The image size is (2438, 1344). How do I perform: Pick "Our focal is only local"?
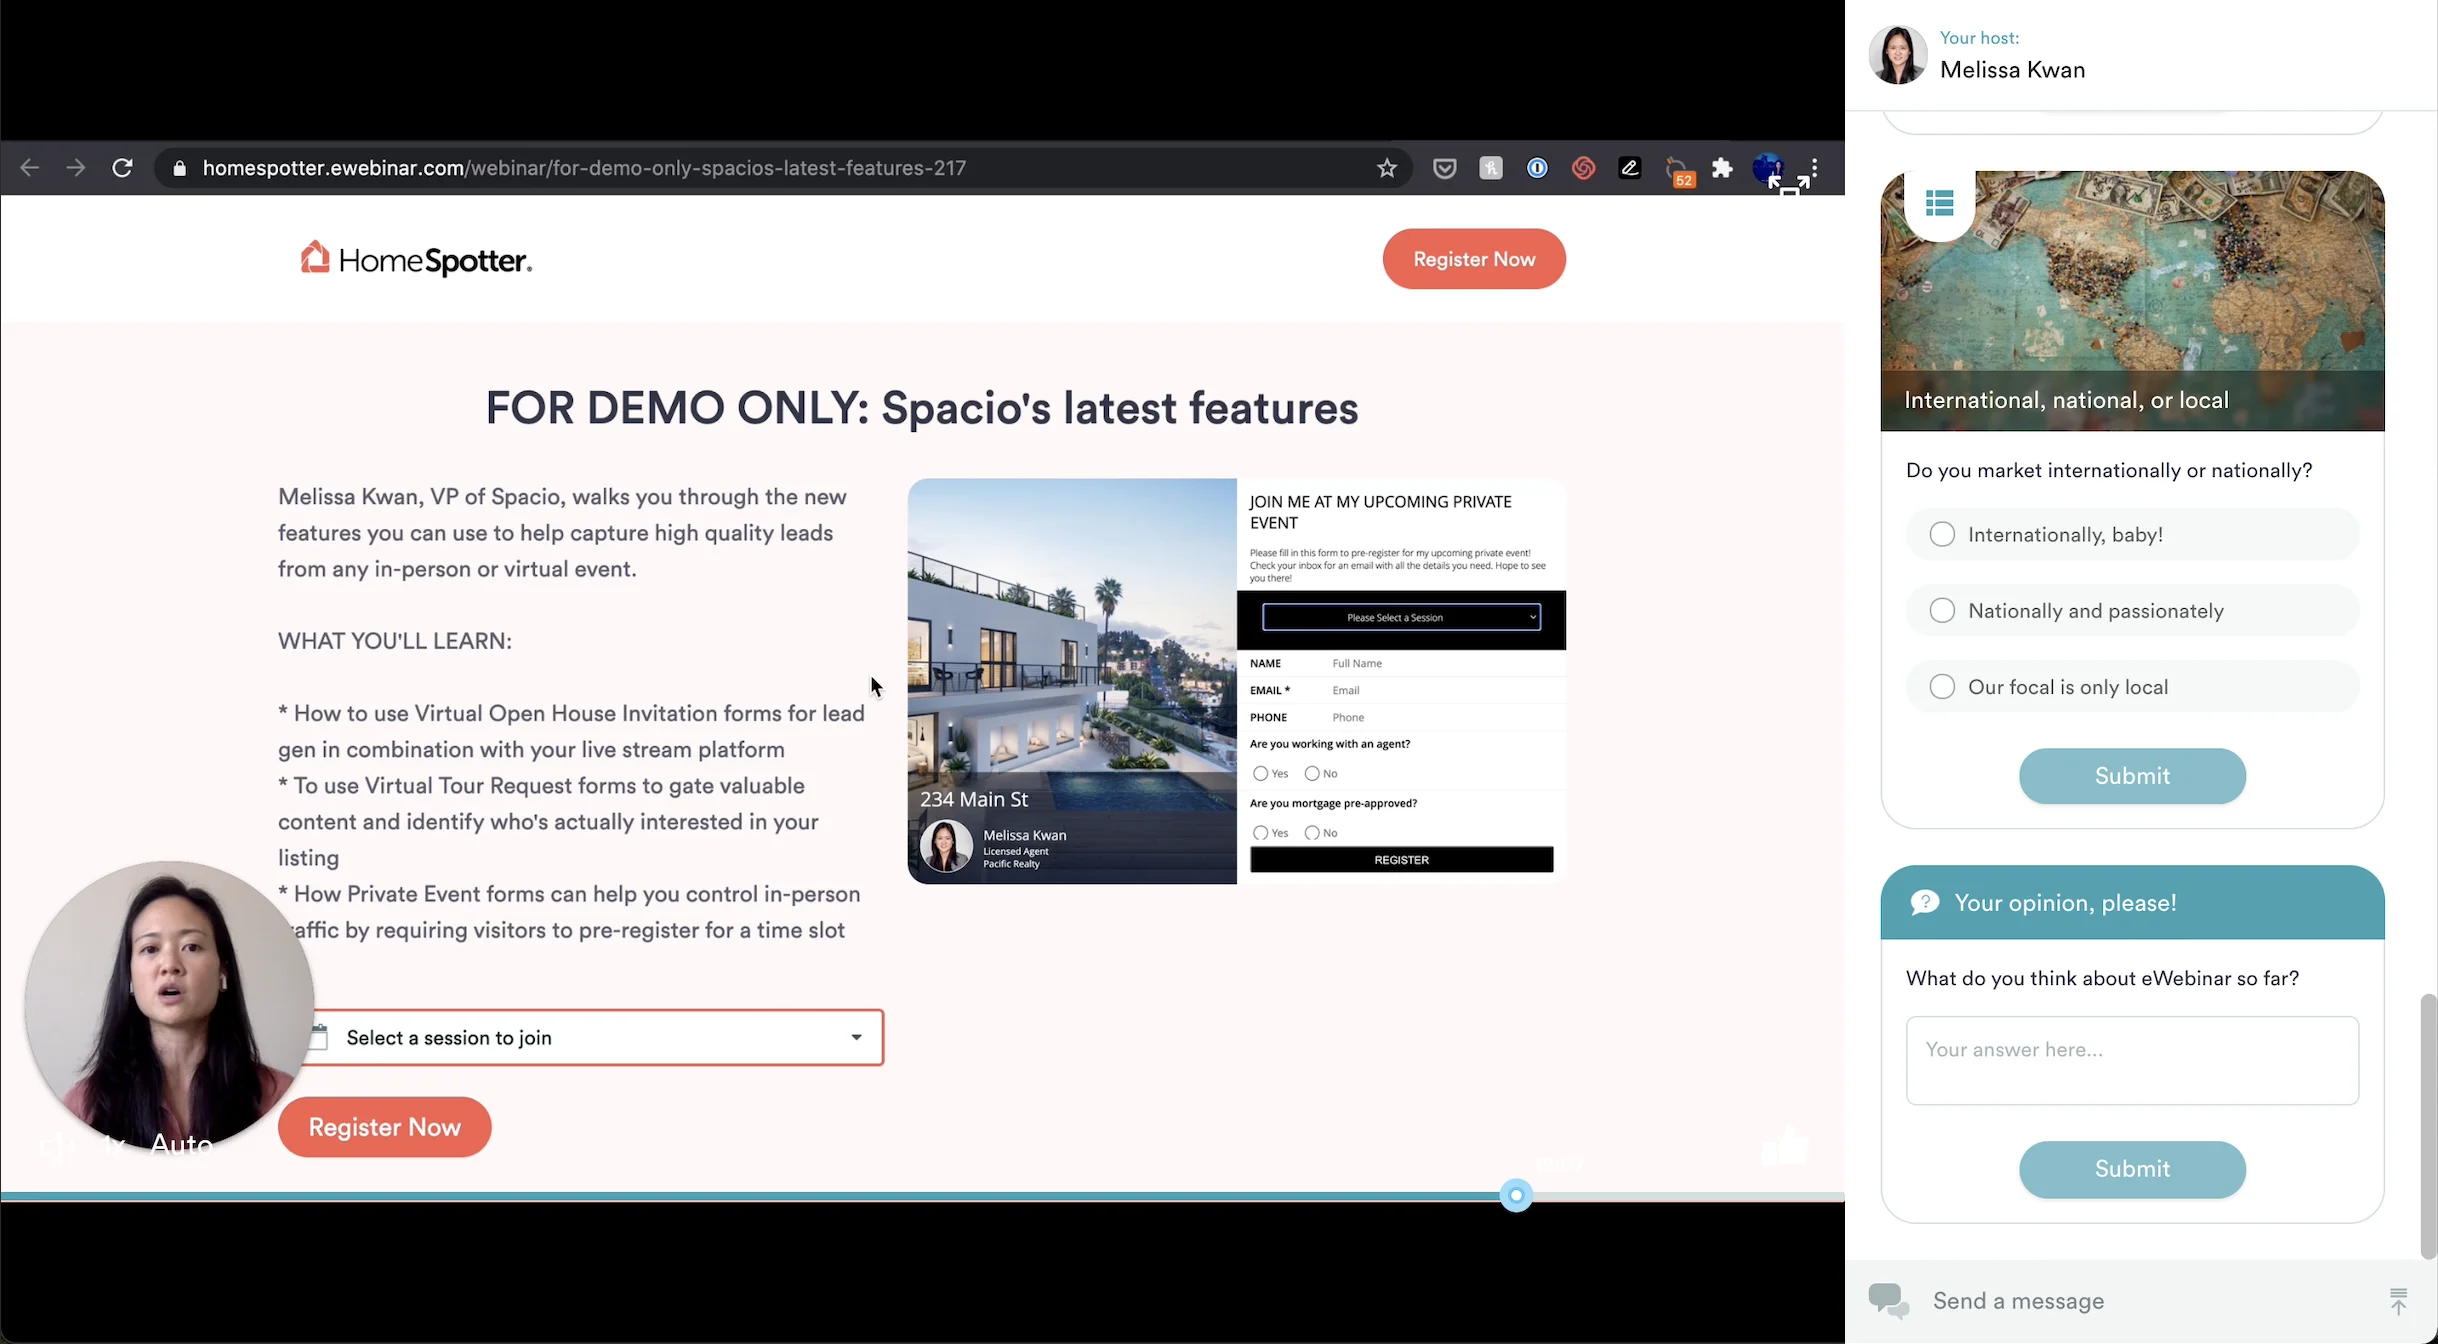[1942, 687]
